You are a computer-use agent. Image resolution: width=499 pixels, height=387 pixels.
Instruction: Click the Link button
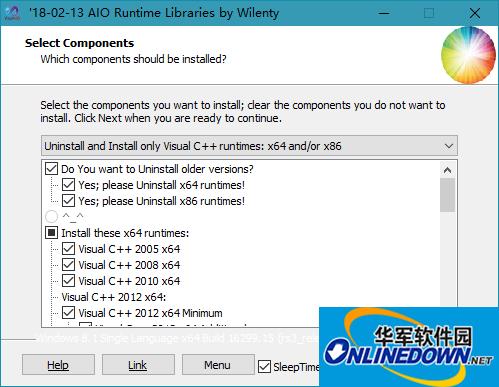pos(138,365)
